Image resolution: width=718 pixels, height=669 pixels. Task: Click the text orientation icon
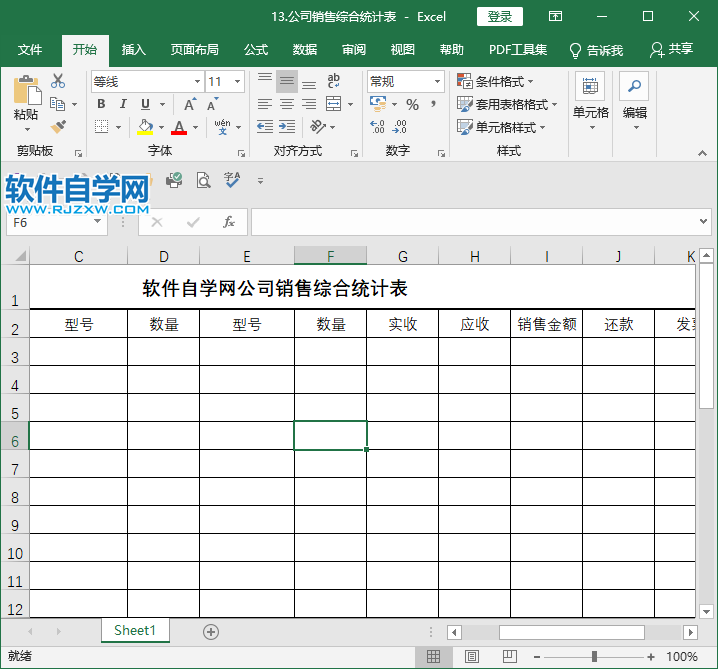pyautogui.click(x=317, y=126)
